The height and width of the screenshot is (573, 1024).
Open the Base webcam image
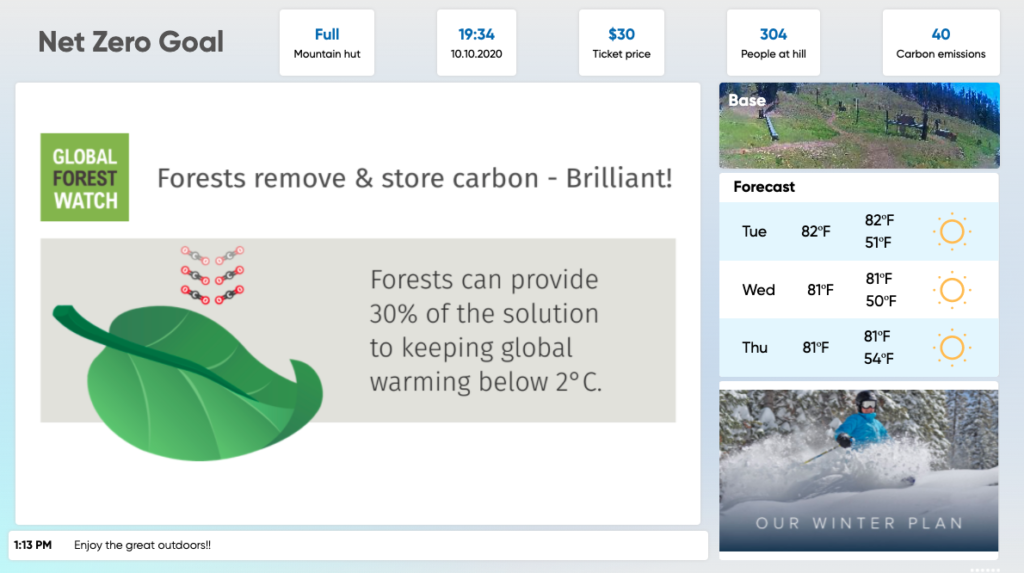coord(859,125)
